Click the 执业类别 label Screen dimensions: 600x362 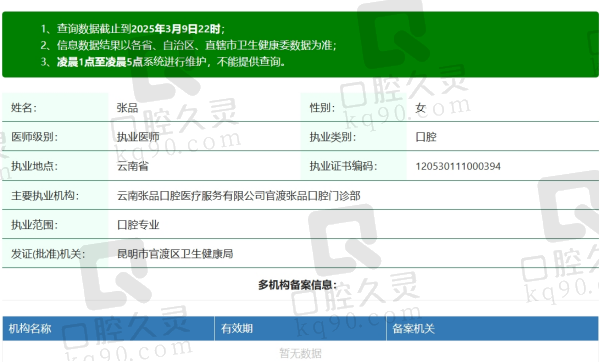(333, 137)
